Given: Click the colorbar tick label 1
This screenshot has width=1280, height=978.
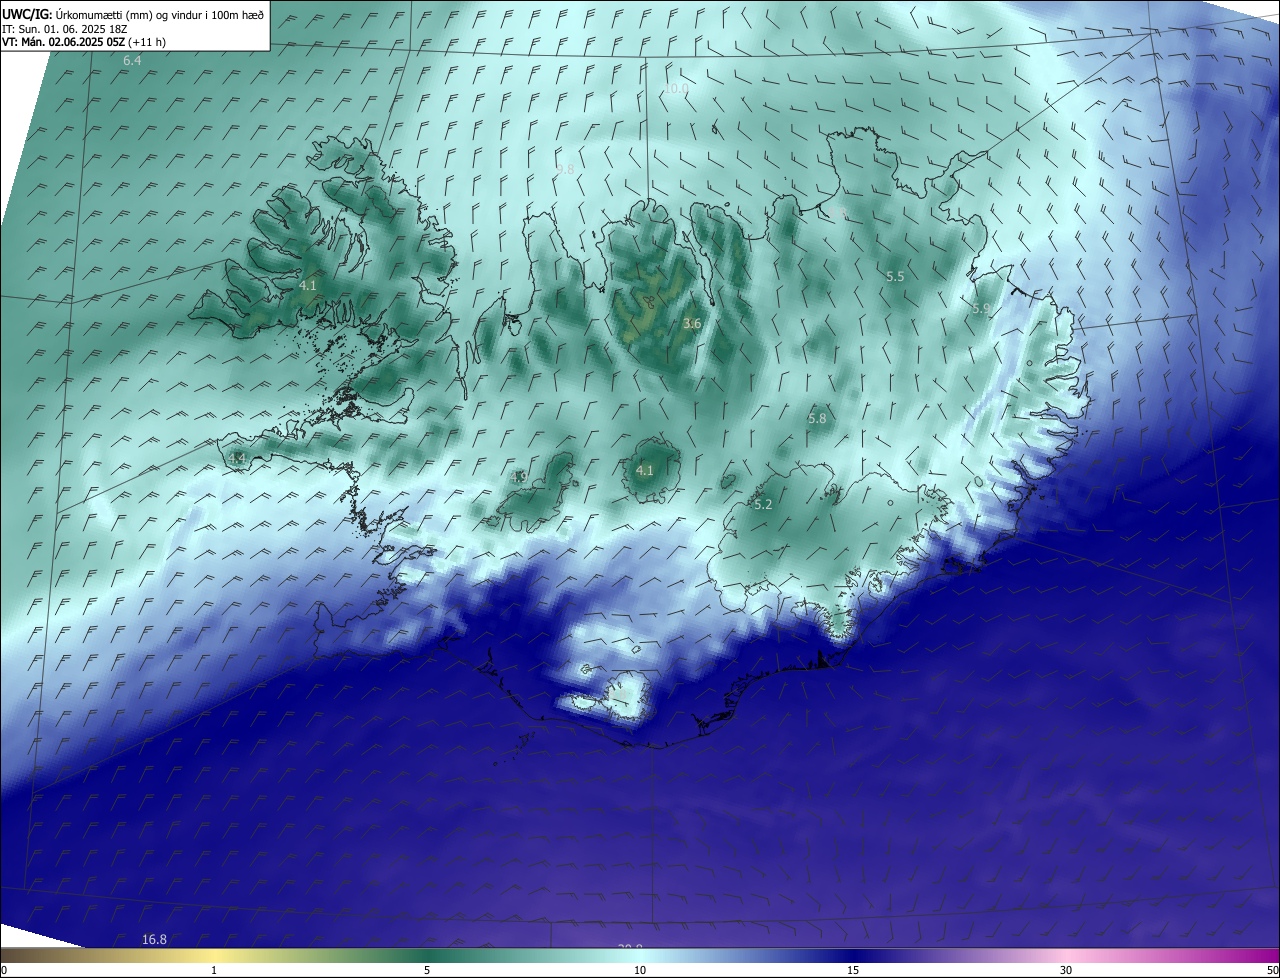Looking at the screenshot, I should click(214, 970).
